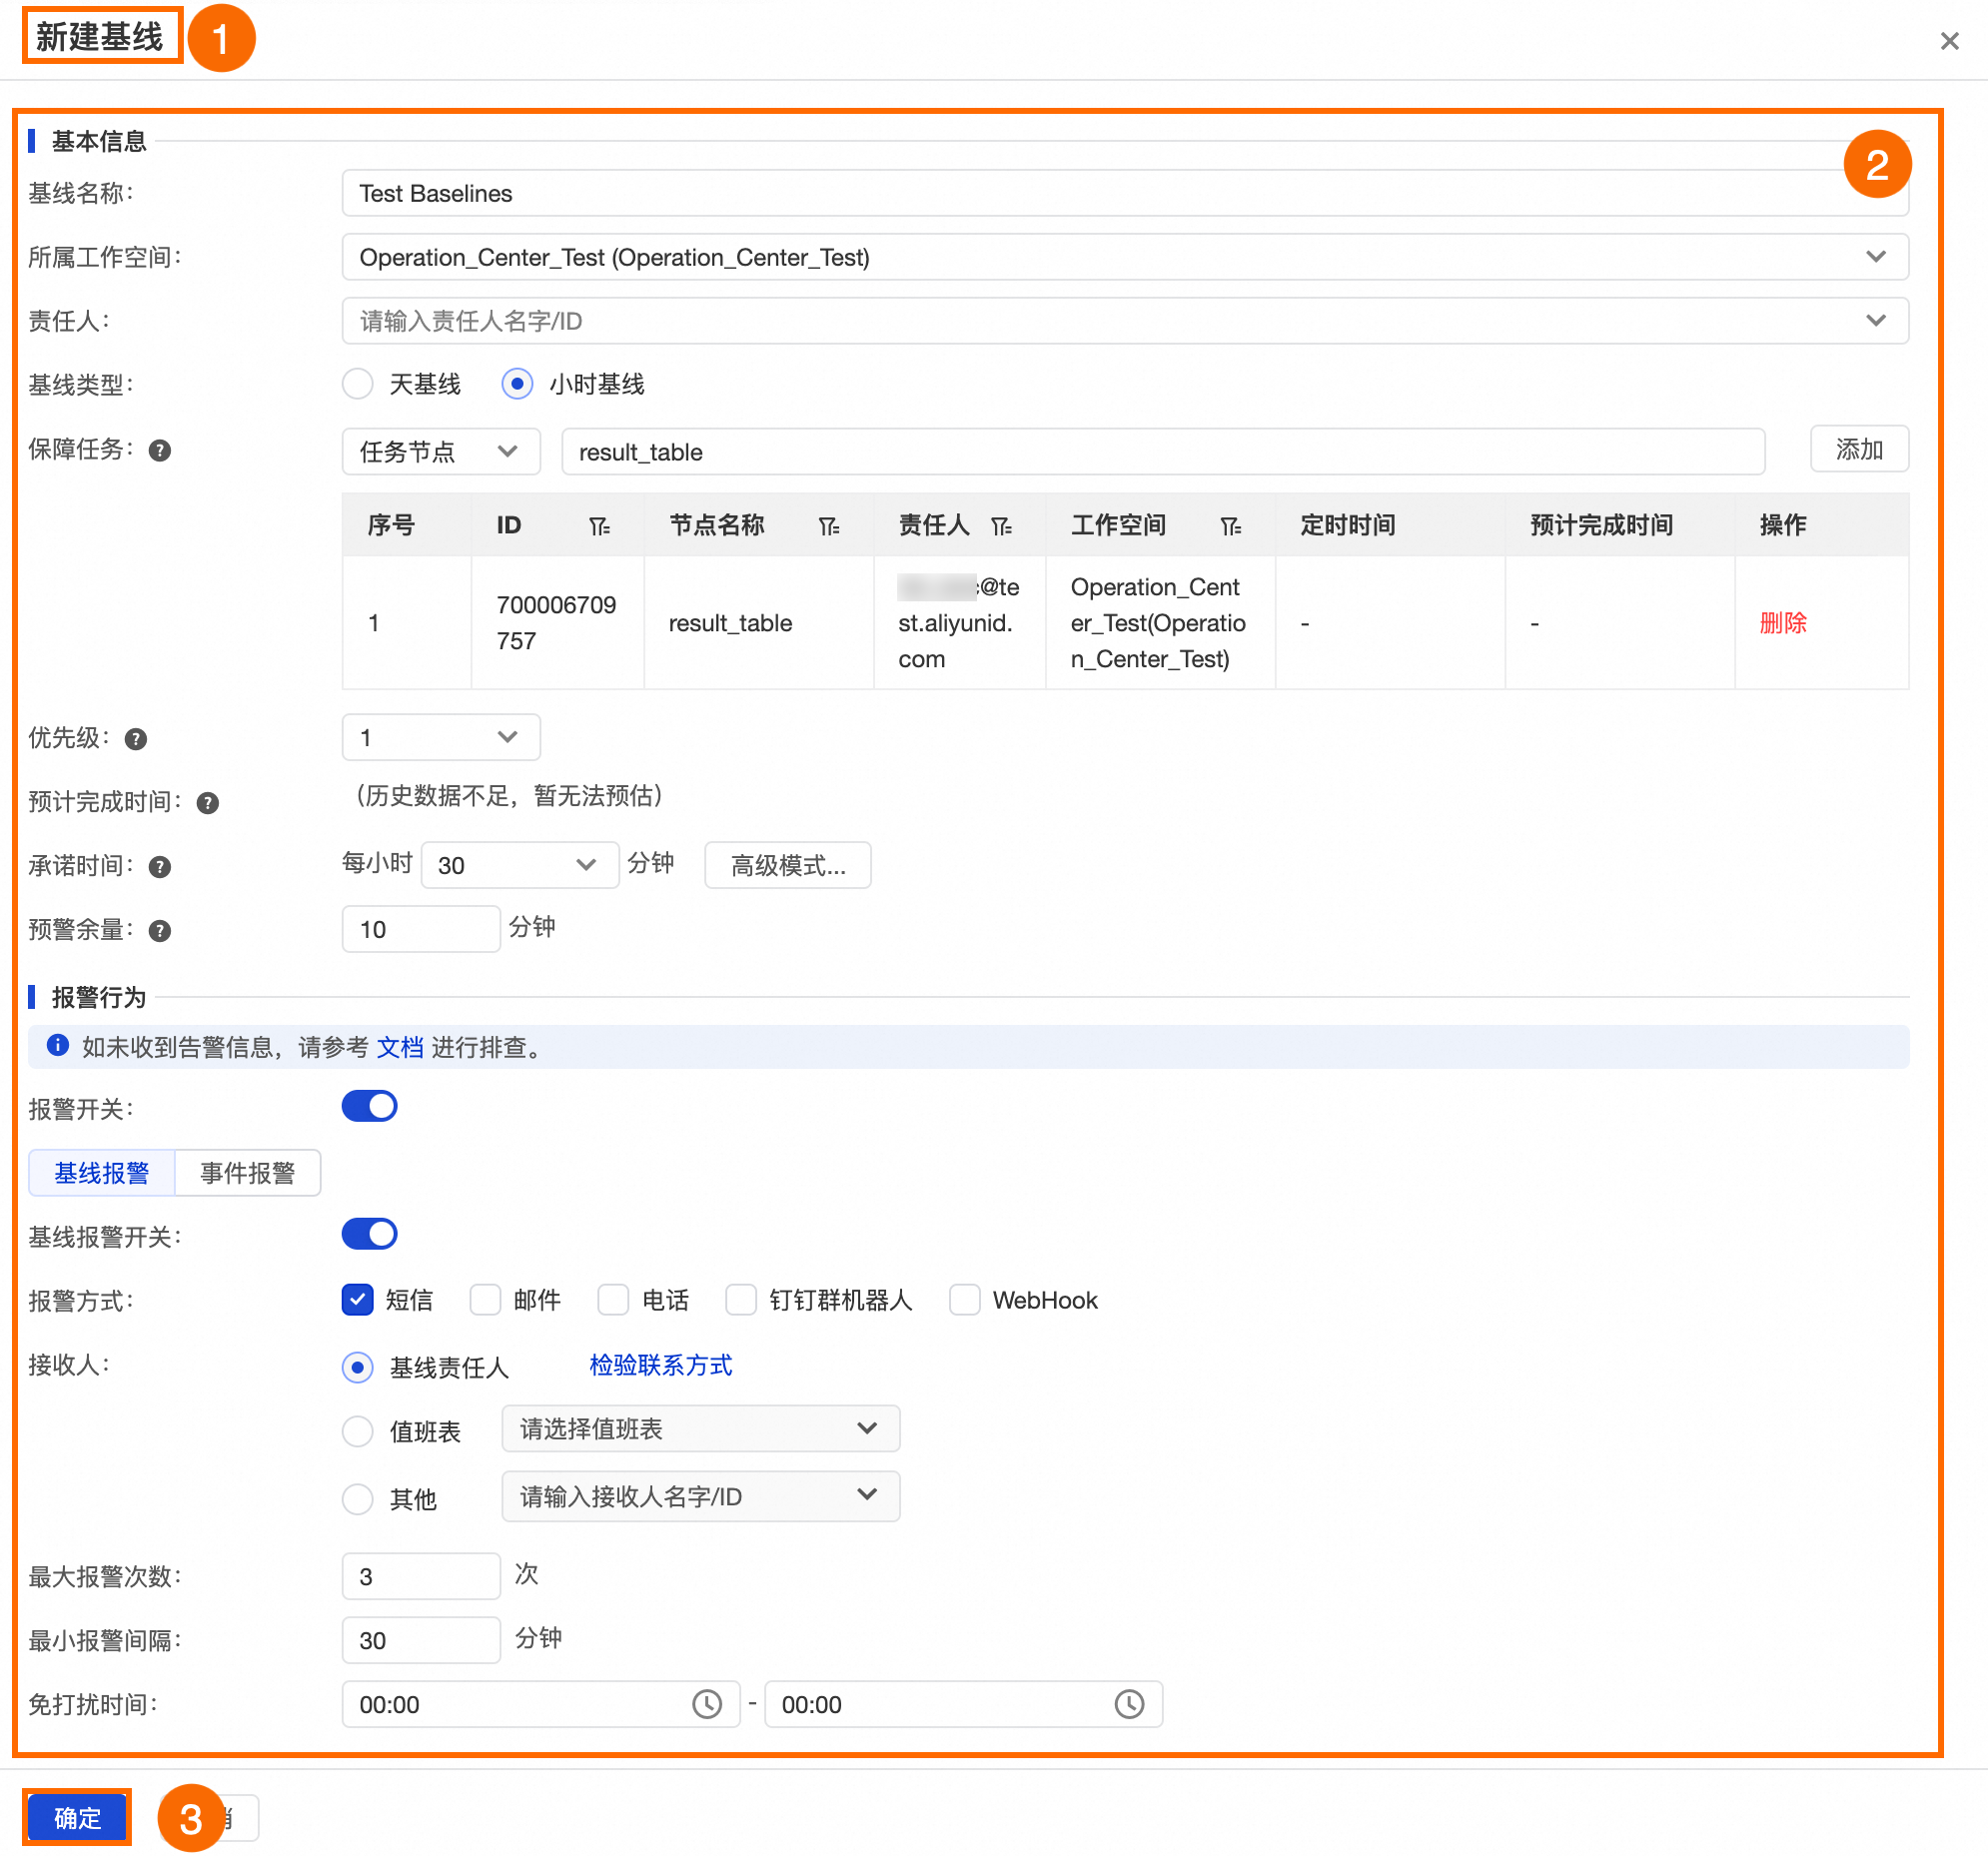Image resolution: width=1988 pixels, height=1856 pixels.
Task: Click the result_table node name cell
Action: tap(758, 623)
